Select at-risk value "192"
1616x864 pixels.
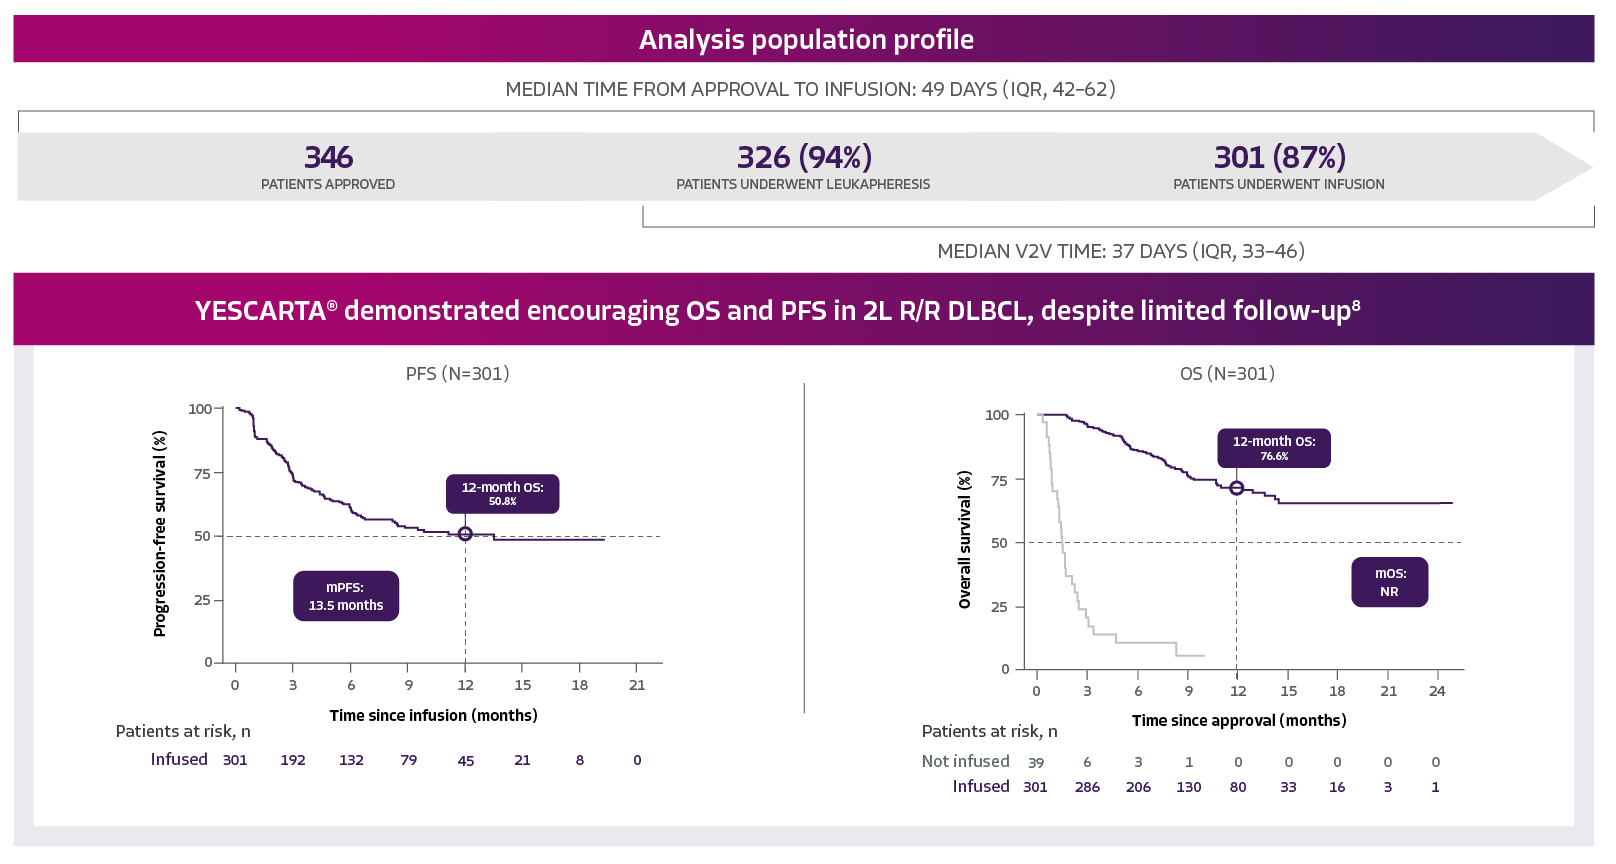tap(293, 760)
